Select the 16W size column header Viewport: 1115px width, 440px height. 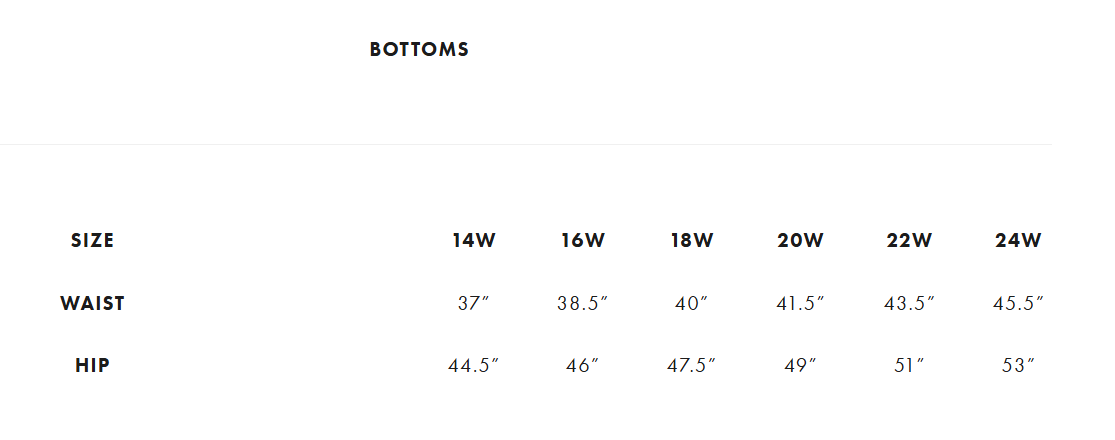(x=582, y=240)
